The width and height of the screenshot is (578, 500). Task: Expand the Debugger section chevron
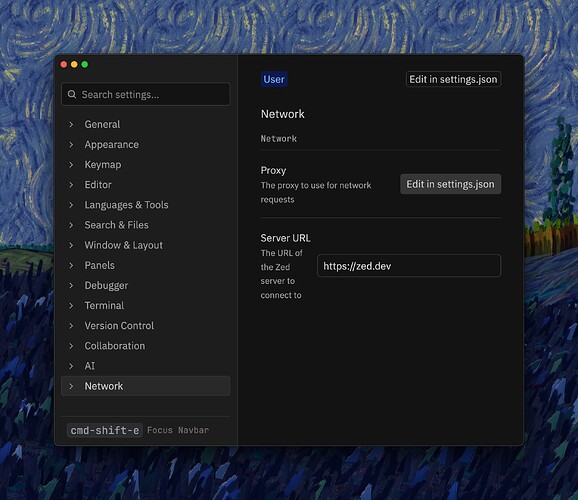point(71,285)
